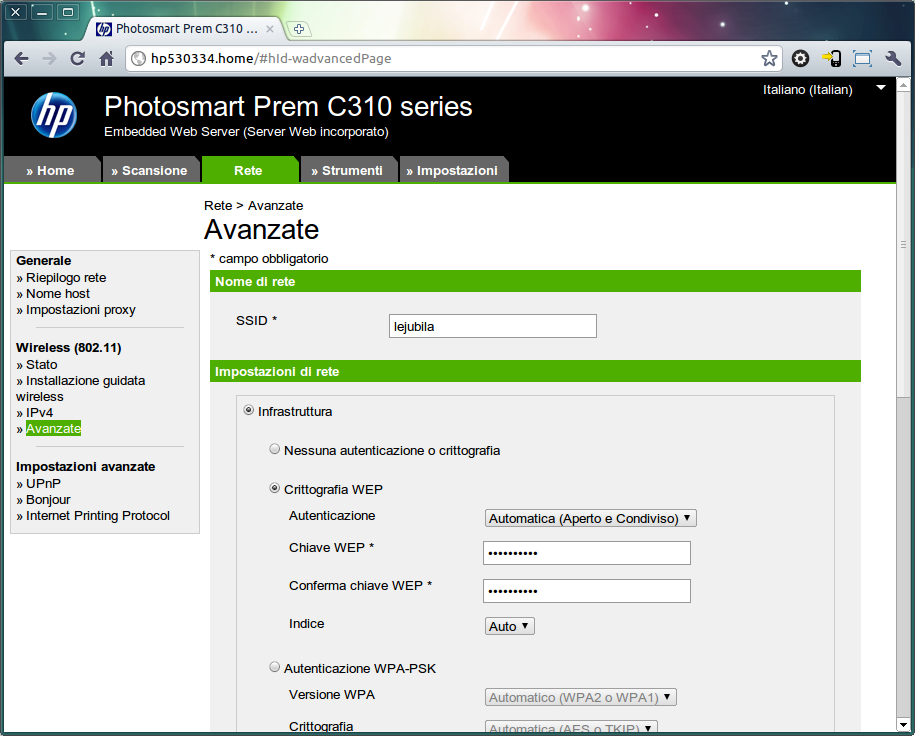Click the screen capture extension icon
This screenshot has width=915, height=736.
(862, 58)
